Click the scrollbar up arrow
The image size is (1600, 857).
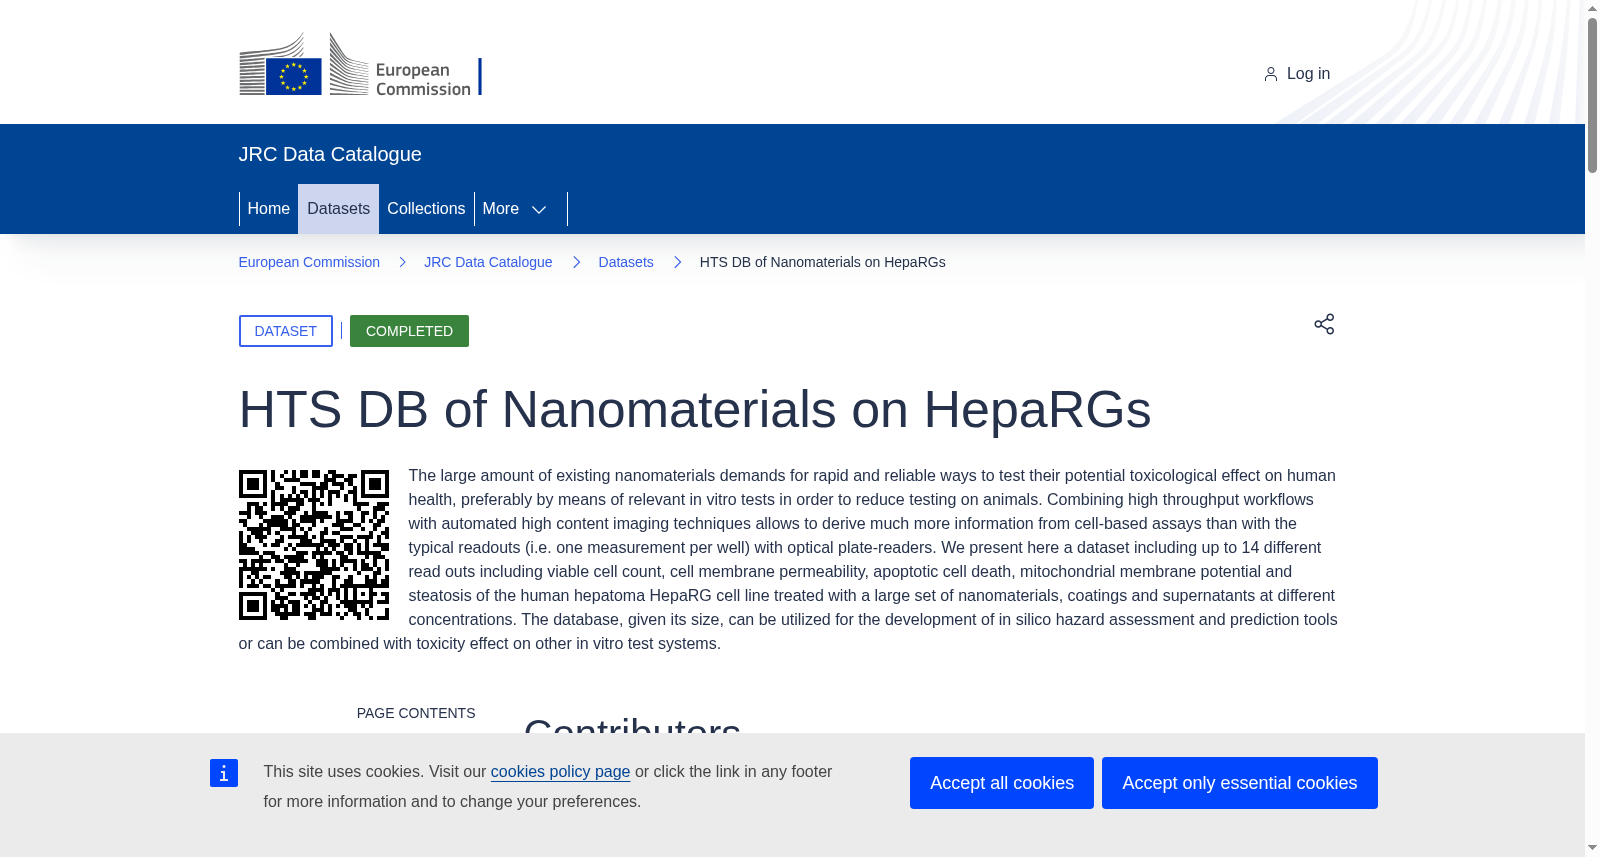1592,8
